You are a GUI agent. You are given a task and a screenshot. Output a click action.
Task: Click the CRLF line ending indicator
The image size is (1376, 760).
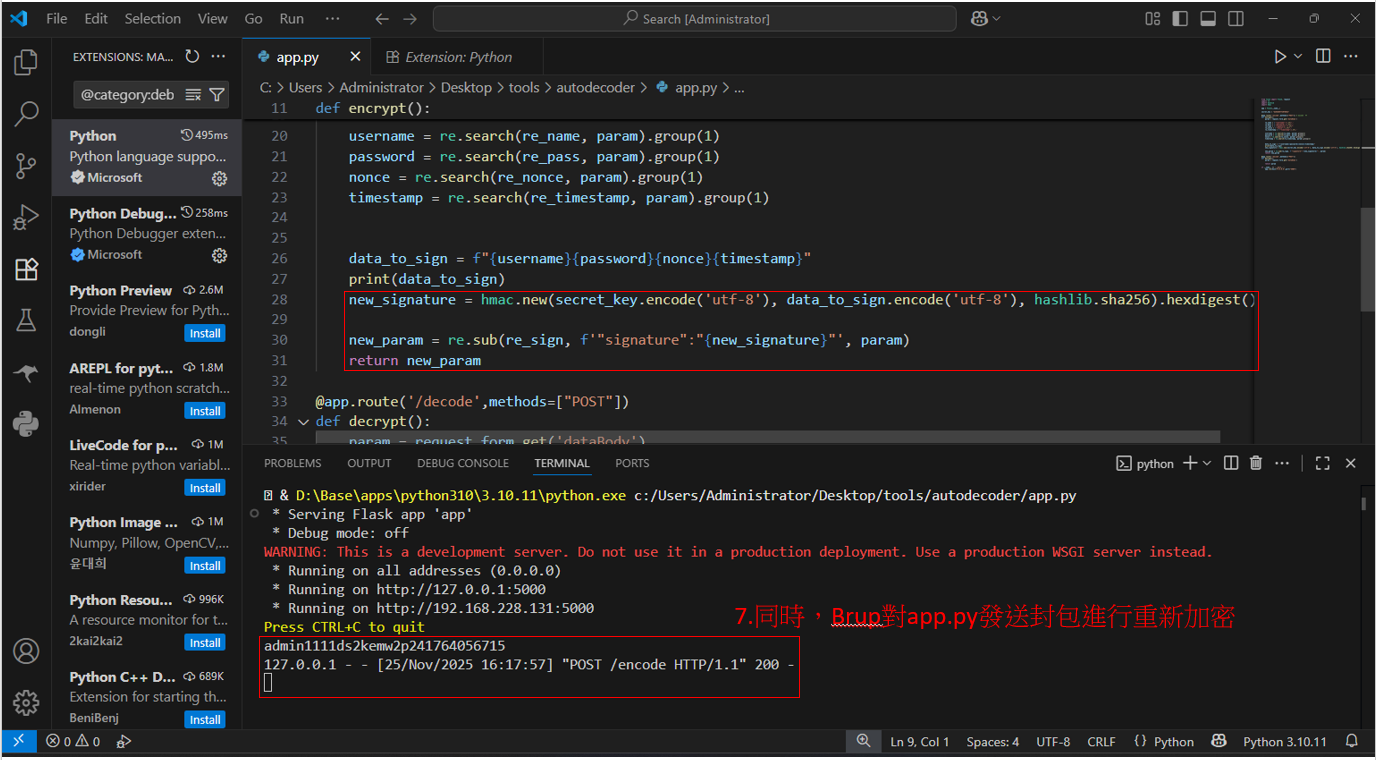pos(1101,741)
